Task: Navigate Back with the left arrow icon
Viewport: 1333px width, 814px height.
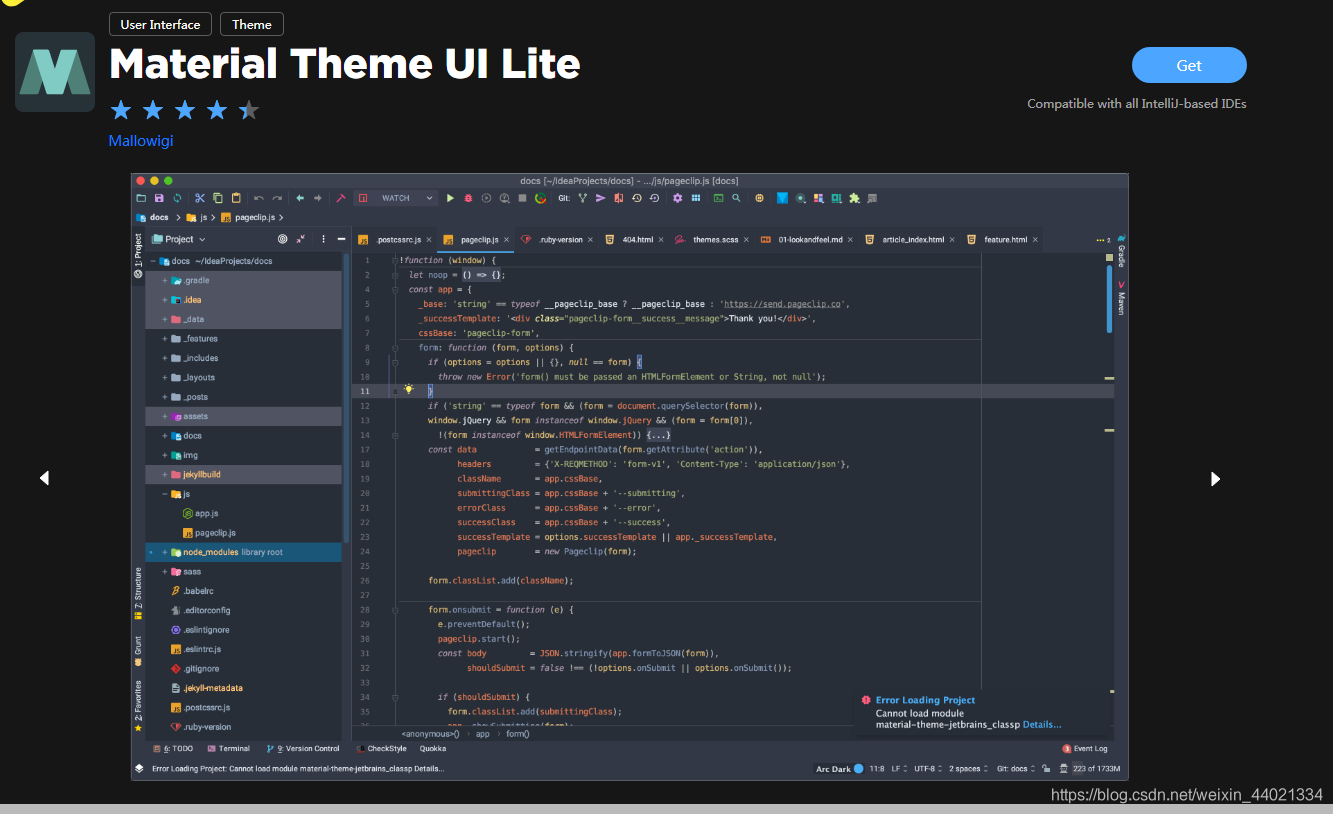Action: [x=300, y=198]
